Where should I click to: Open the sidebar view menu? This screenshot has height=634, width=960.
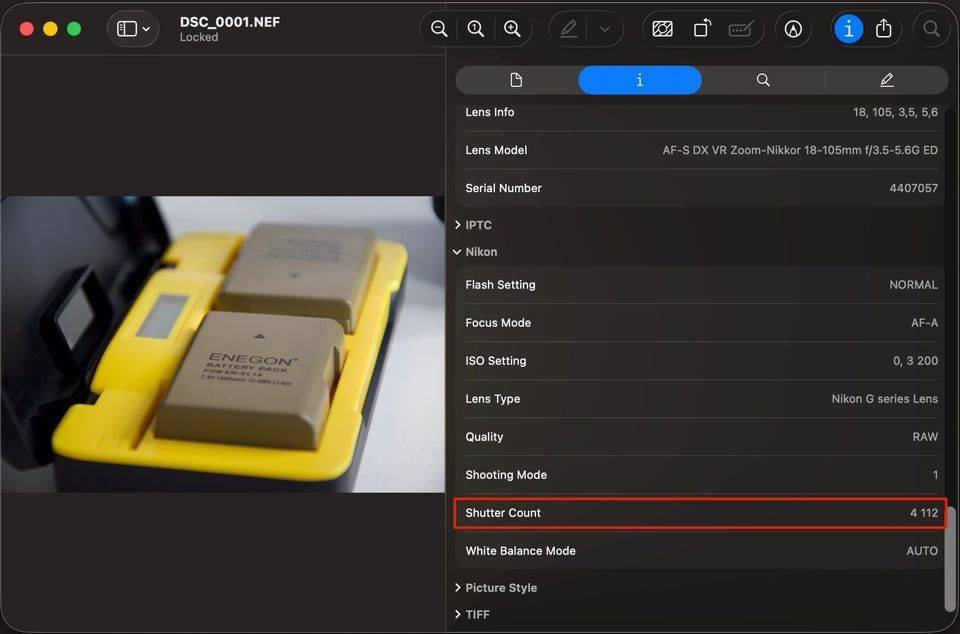(x=133, y=29)
